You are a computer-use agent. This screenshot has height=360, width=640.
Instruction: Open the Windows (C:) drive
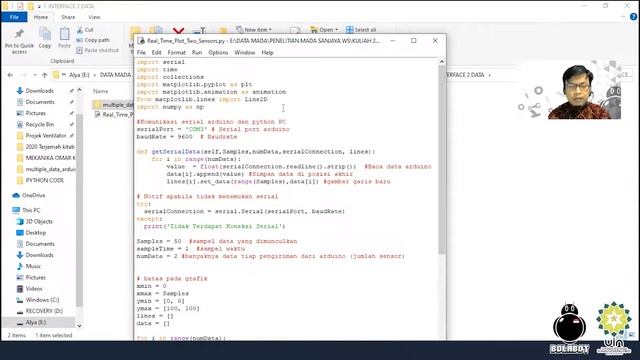click(42, 300)
